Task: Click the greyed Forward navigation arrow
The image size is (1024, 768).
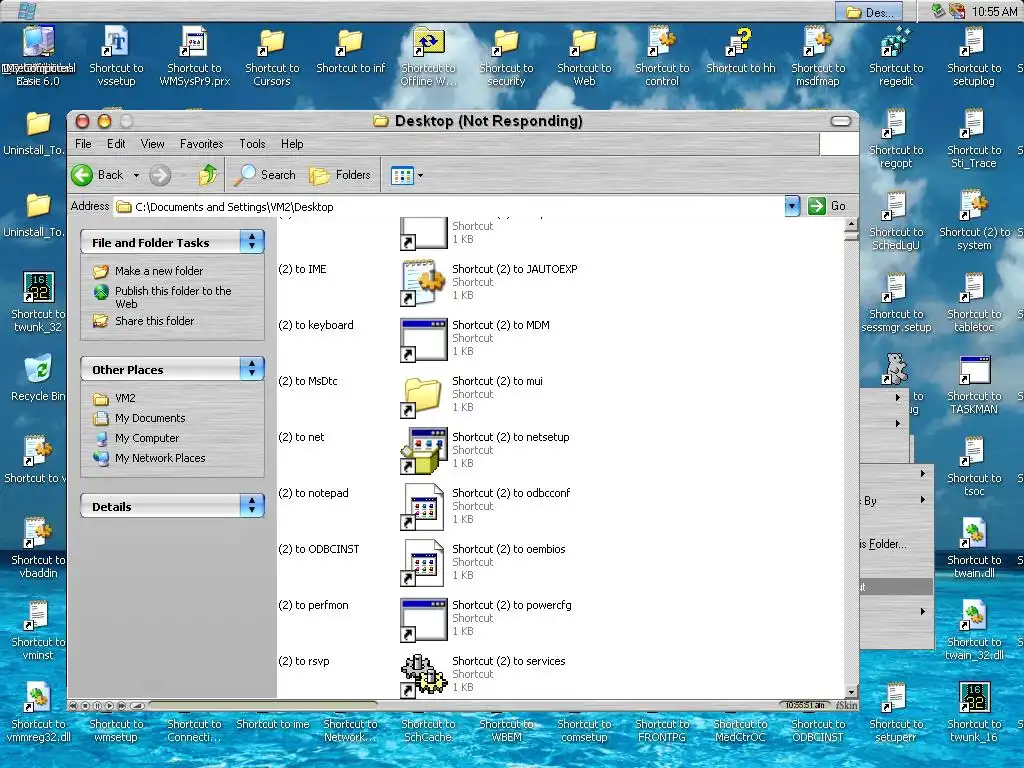Action: pyautogui.click(x=160, y=175)
